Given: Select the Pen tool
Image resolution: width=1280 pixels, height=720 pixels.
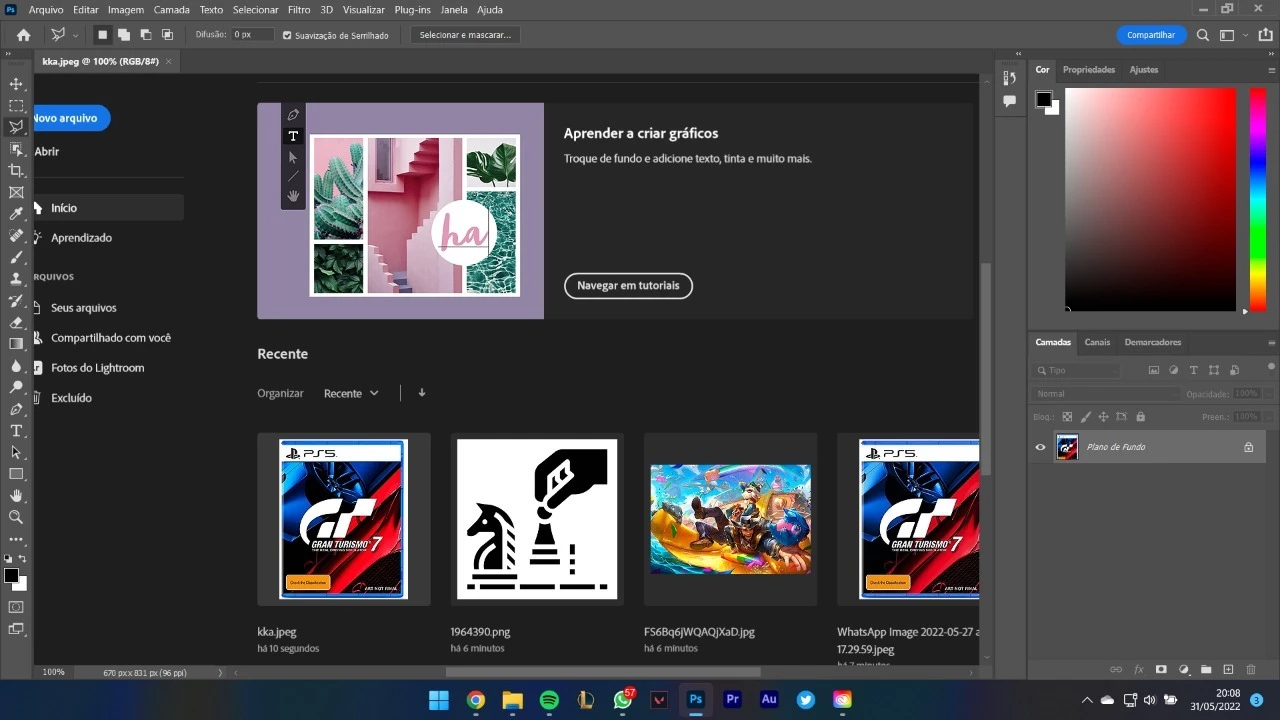Looking at the screenshot, I should click(x=16, y=409).
